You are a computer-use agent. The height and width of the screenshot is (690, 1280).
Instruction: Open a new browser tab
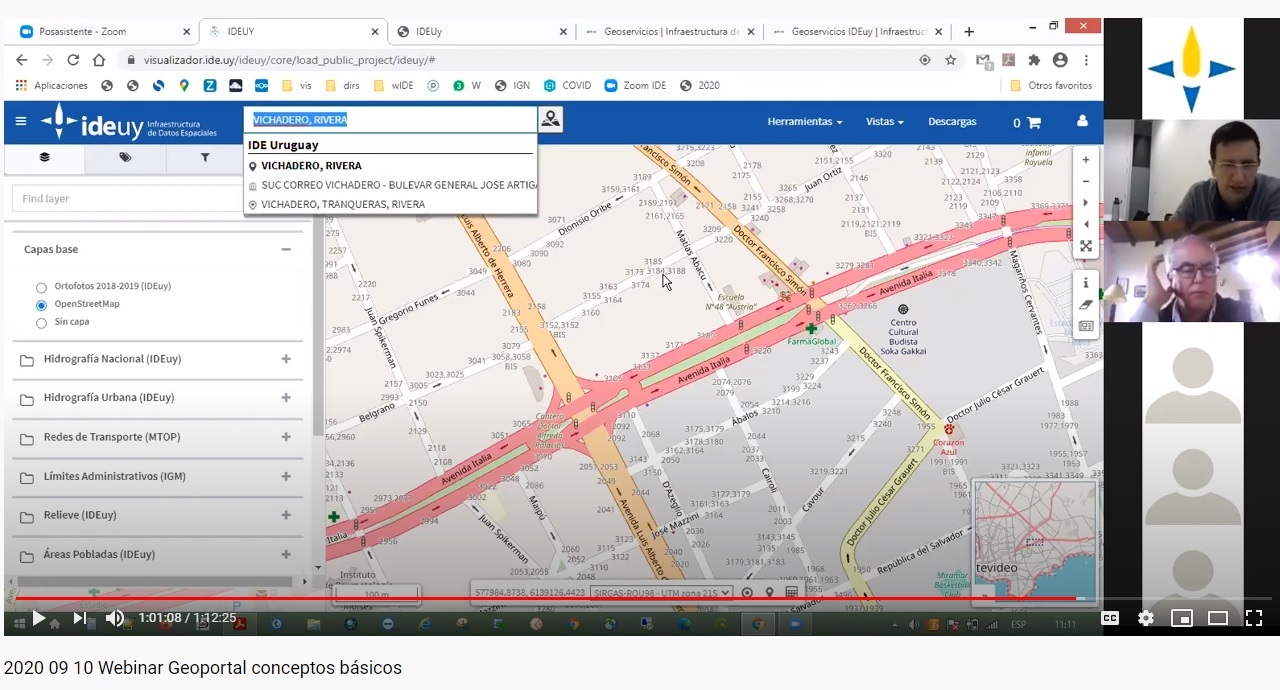pos(968,31)
